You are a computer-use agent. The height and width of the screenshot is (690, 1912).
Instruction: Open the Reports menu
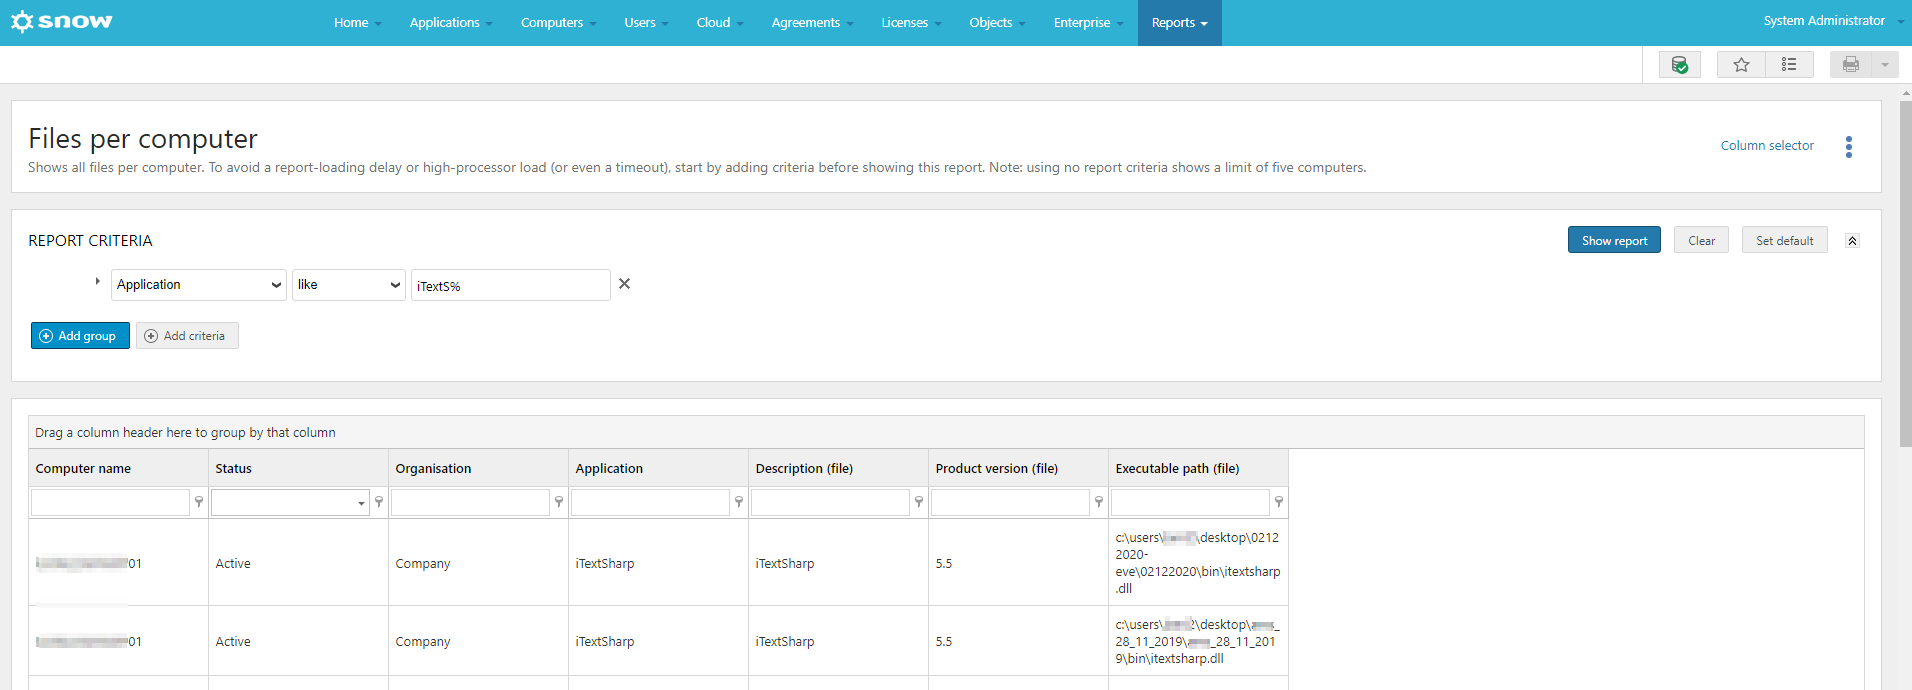pos(1180,23)
